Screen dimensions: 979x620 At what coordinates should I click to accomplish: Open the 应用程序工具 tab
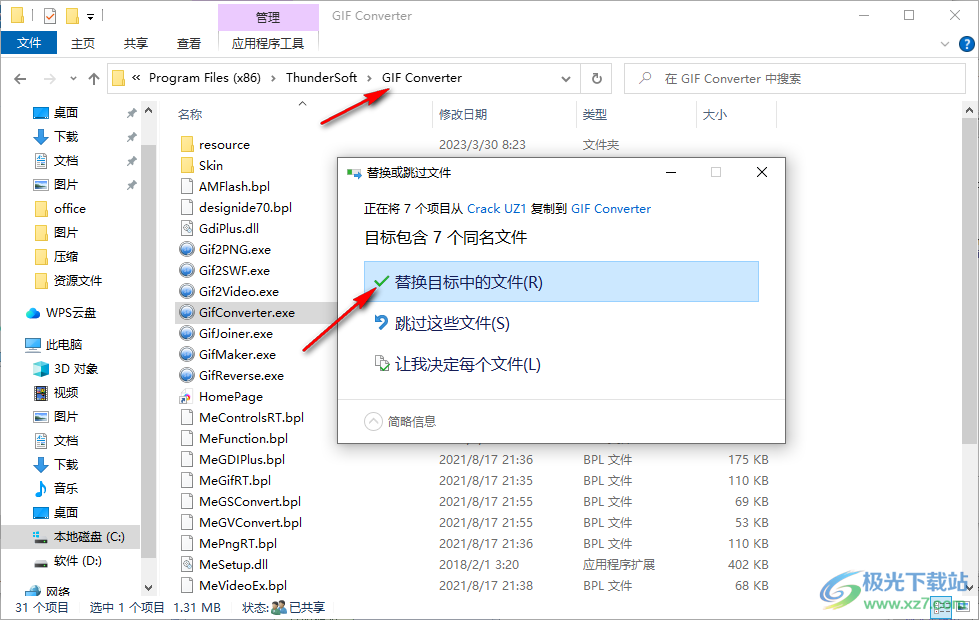pos(268,43)
